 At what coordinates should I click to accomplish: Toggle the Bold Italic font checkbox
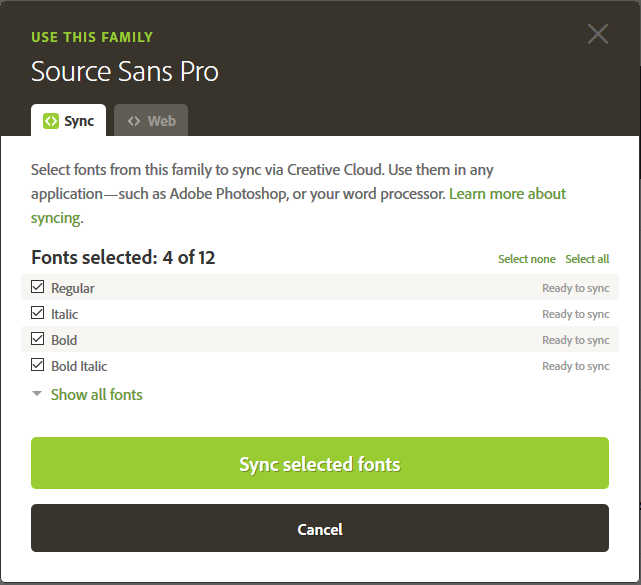coord(38,365)
